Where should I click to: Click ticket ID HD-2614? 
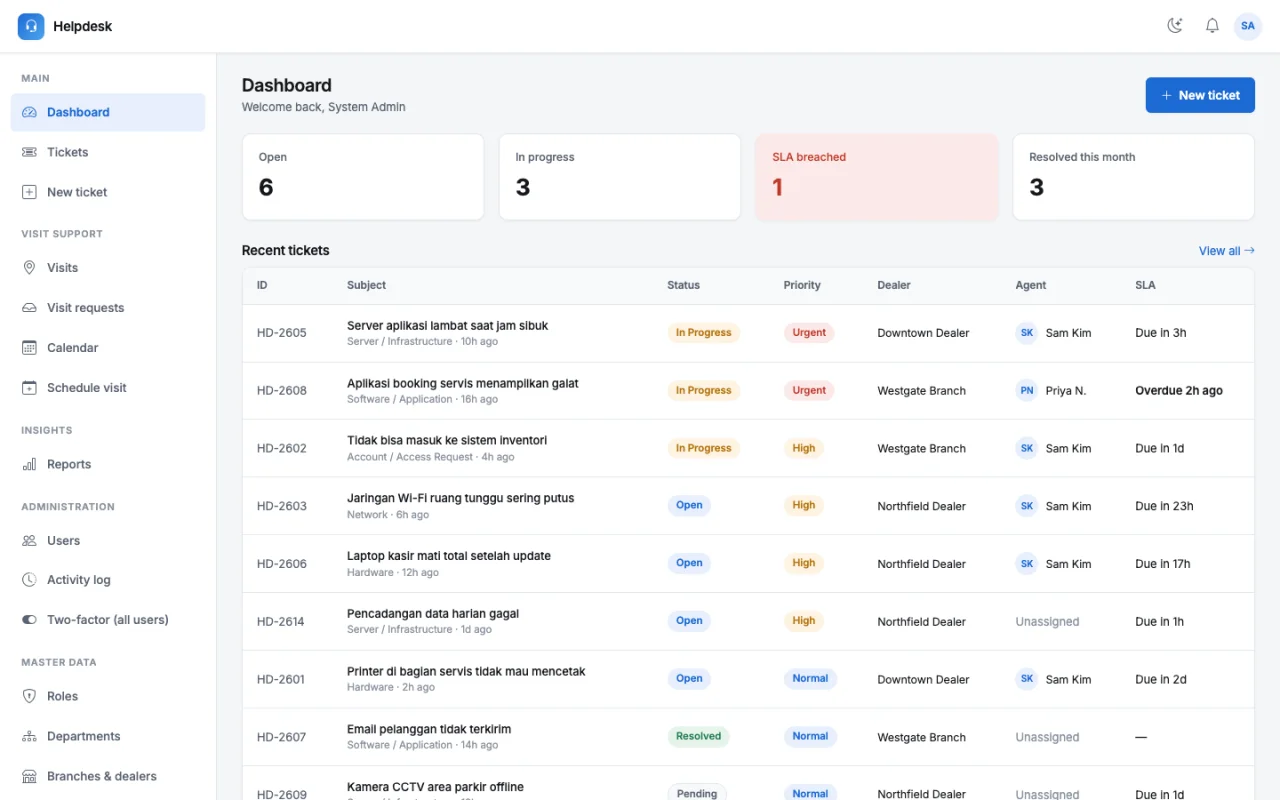pos(282,622)
